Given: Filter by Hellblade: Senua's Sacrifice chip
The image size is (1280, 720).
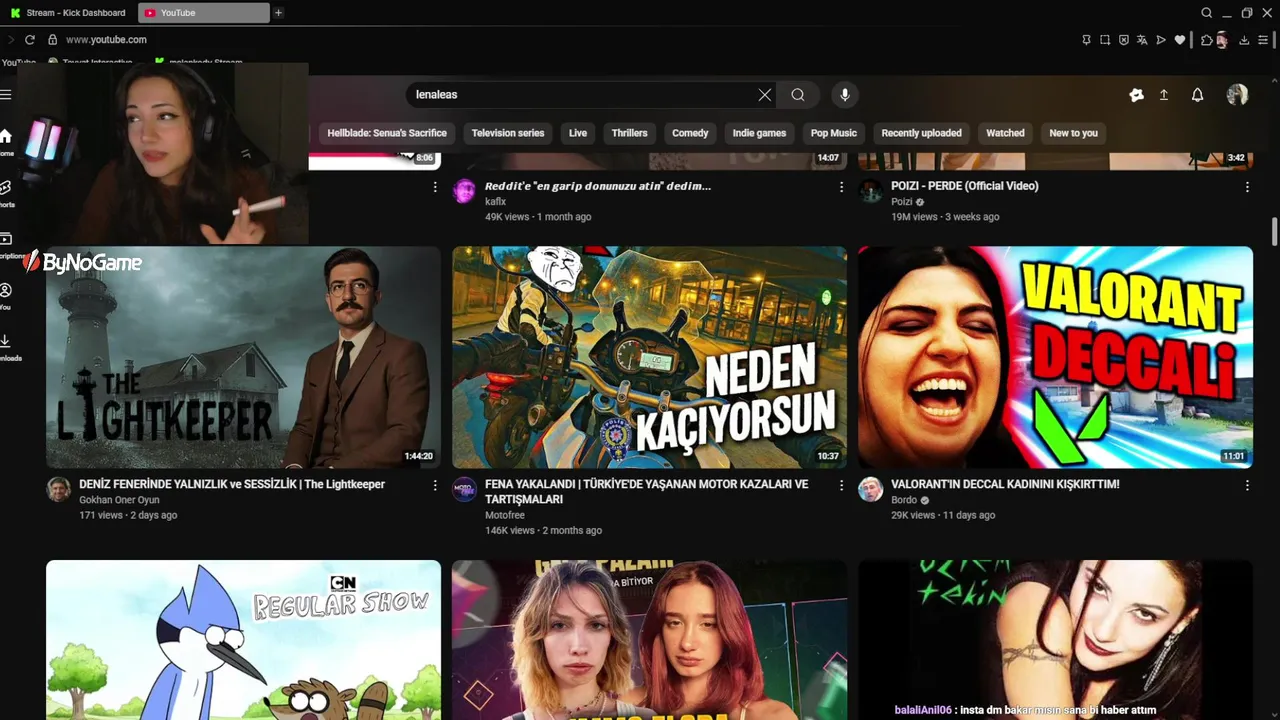Looking at the screenshot, I should coord(387,133).
